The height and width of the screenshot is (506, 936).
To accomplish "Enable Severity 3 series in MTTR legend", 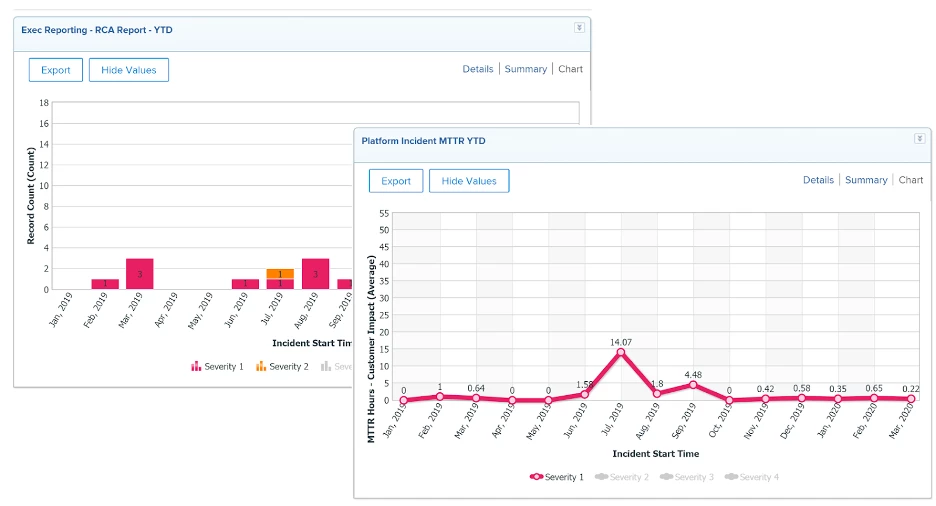I will 686,477.
